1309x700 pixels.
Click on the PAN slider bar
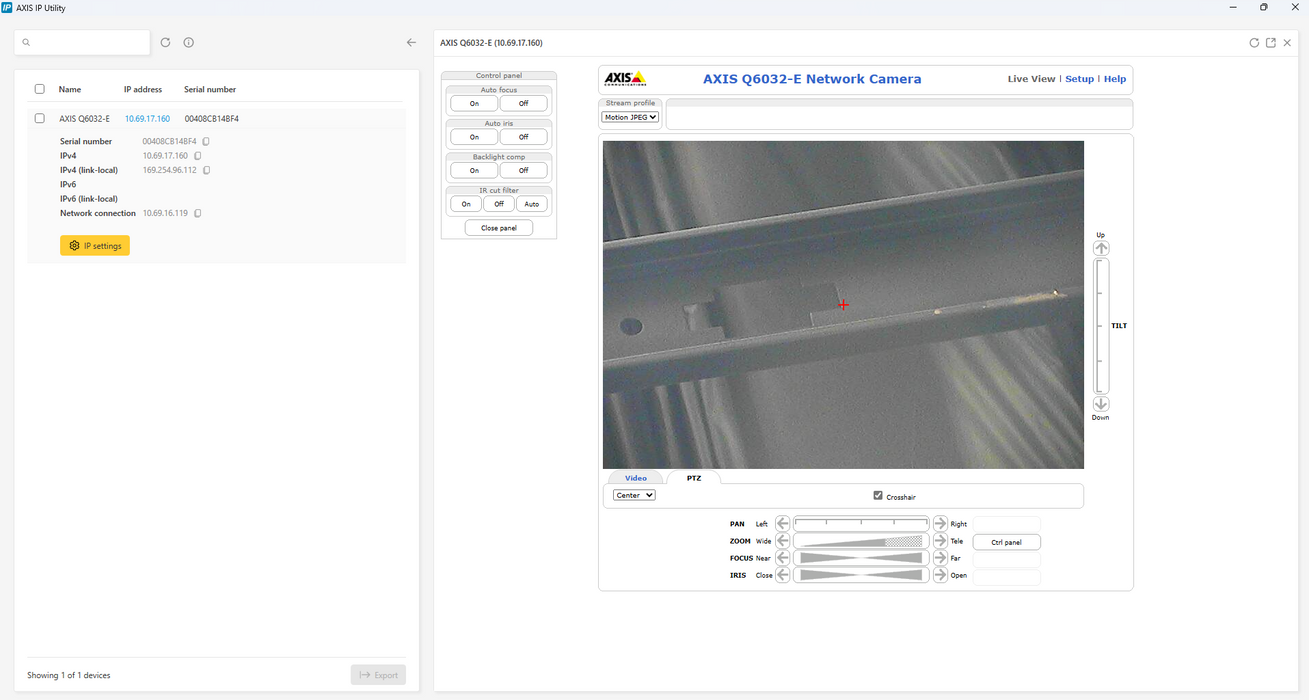(x=861, y=523)
